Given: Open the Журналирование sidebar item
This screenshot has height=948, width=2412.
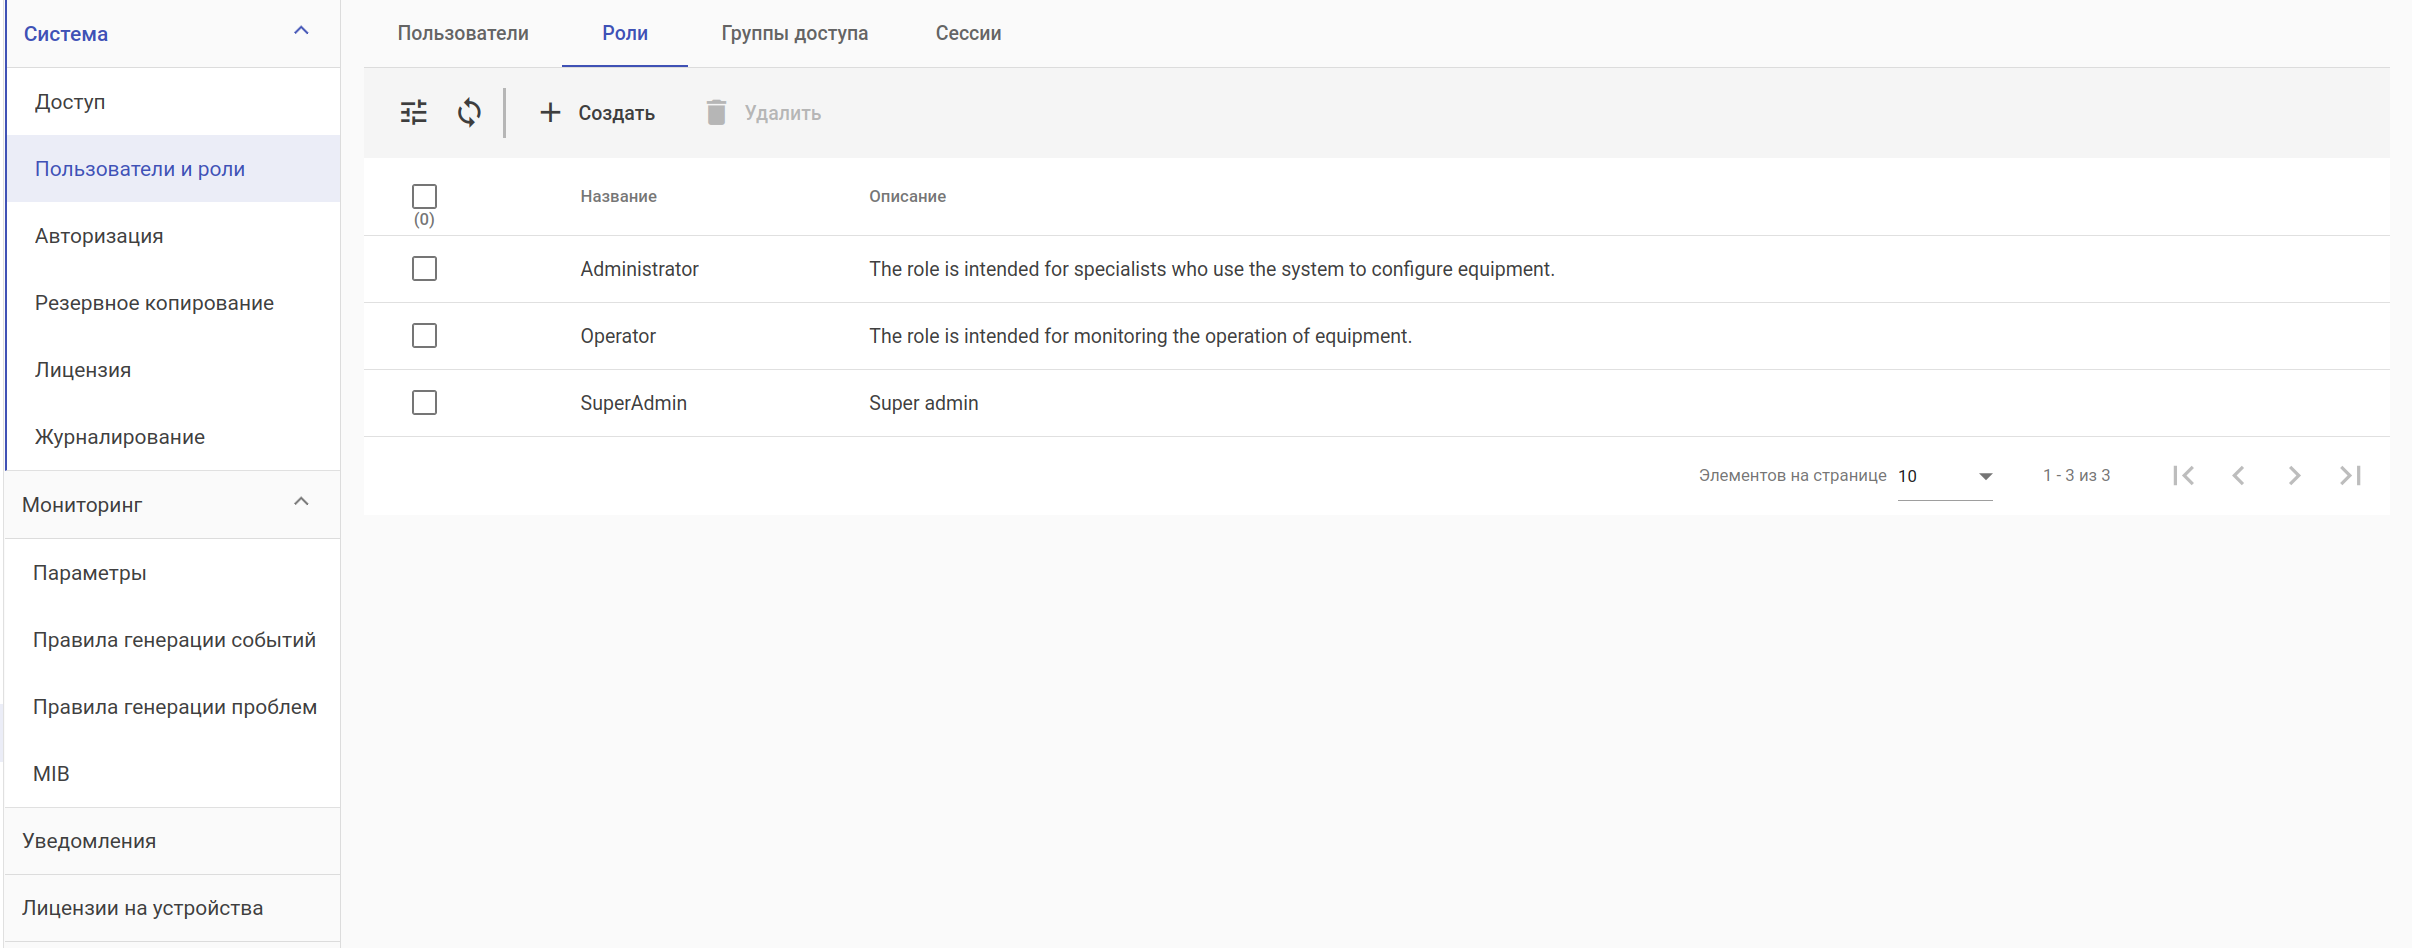Looking at the screenshot, I should (x=120, y=437).
